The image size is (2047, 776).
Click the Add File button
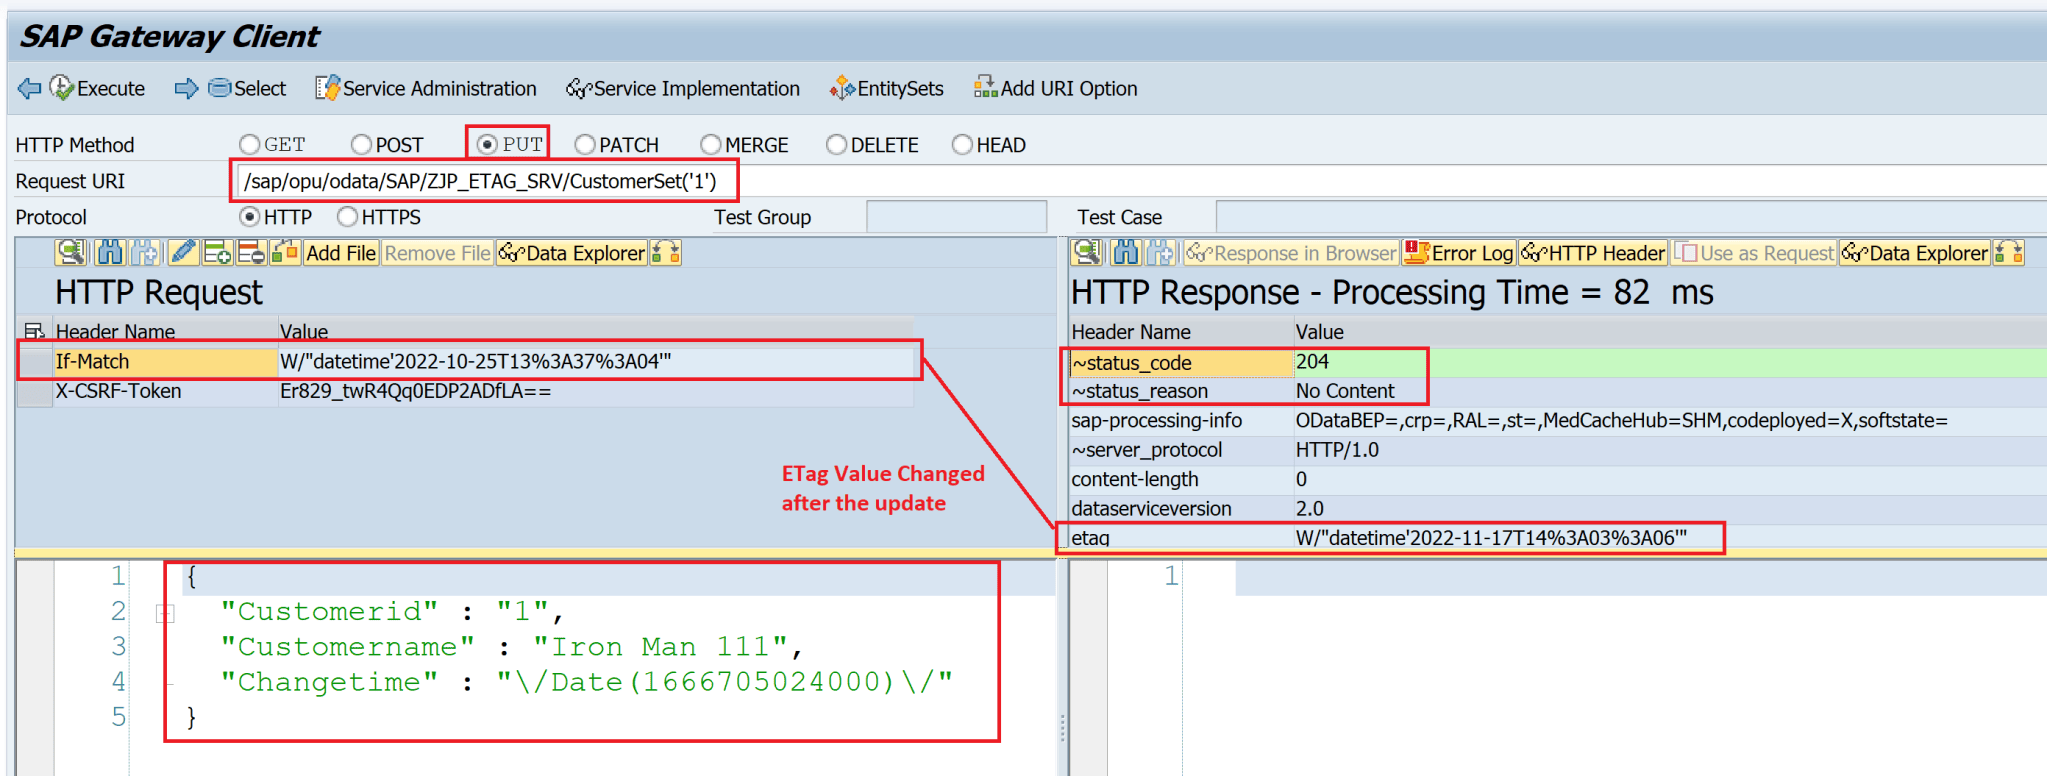(x=341, y=253)
